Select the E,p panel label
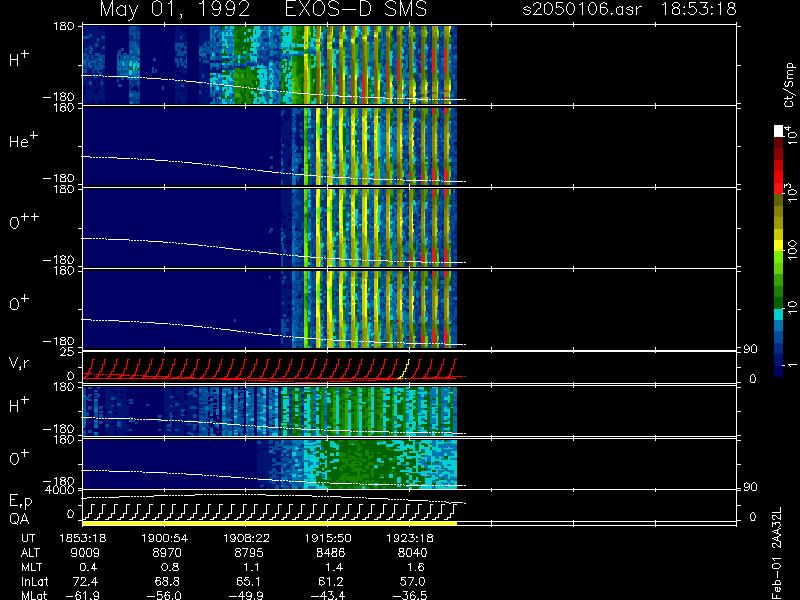This screenshot has height=600, width=800. point(21,501)
